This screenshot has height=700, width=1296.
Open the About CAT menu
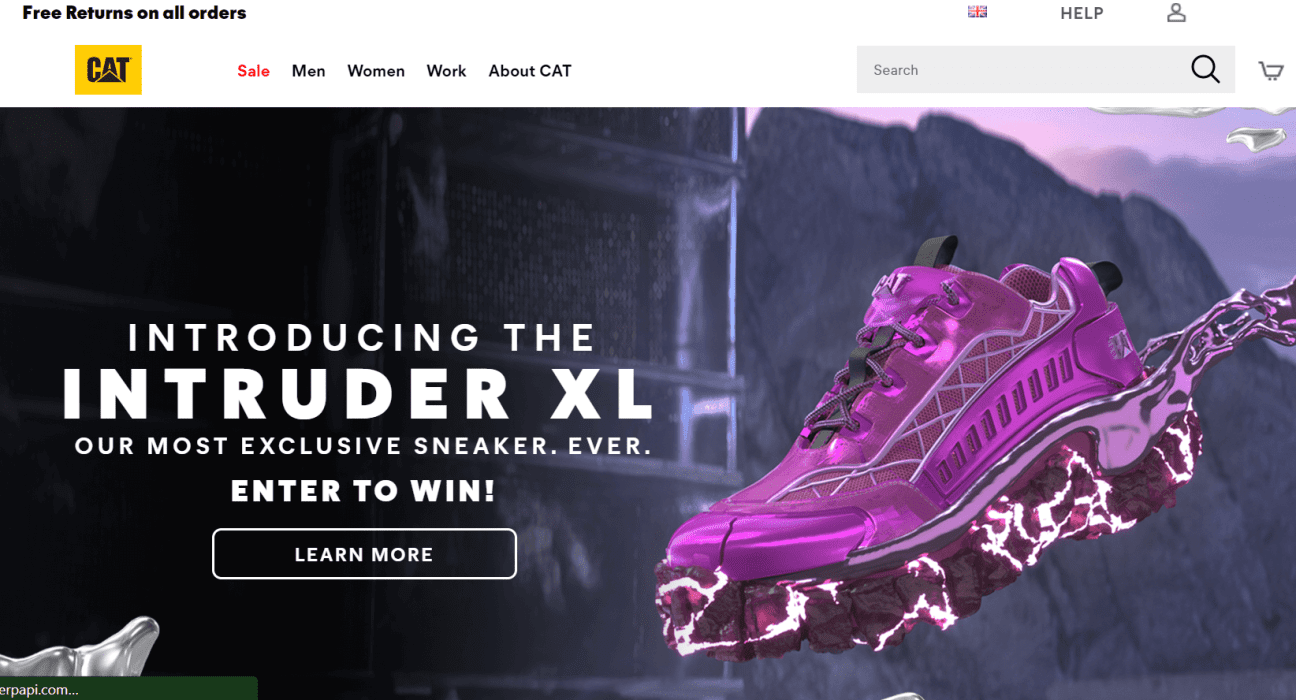click(530, 71)
